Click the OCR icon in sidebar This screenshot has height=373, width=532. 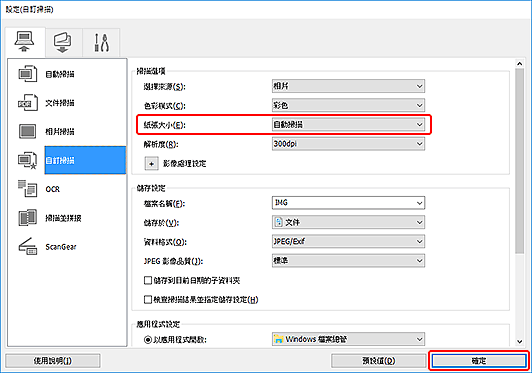(x=27, y=189)
